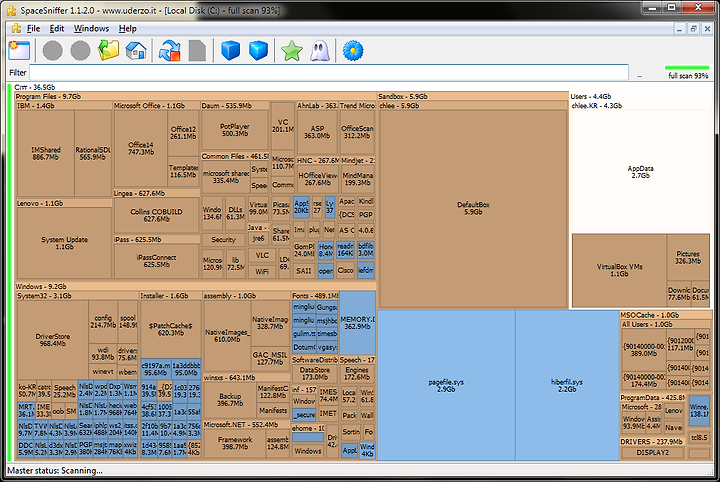Select the IMShared 886.7Mb block
The image size is (720, 482).
pos(45,153)
